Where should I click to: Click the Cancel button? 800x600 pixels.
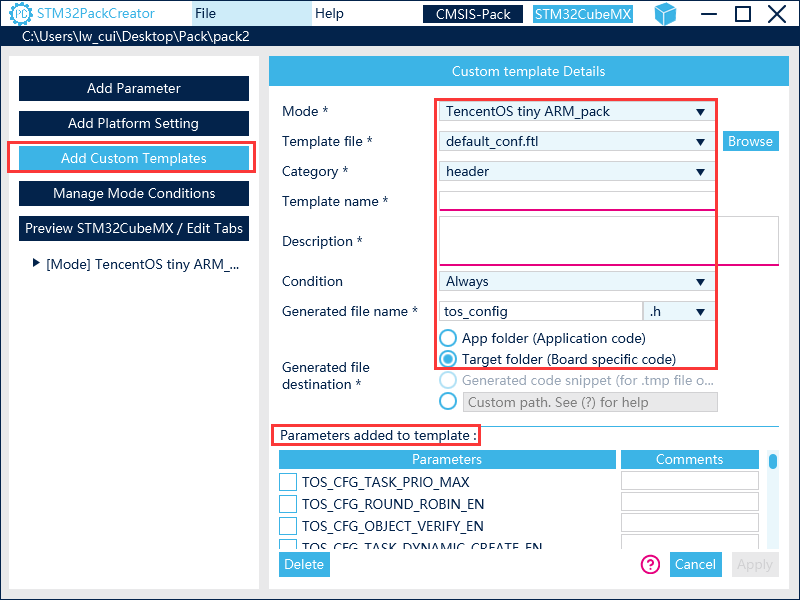695,564
